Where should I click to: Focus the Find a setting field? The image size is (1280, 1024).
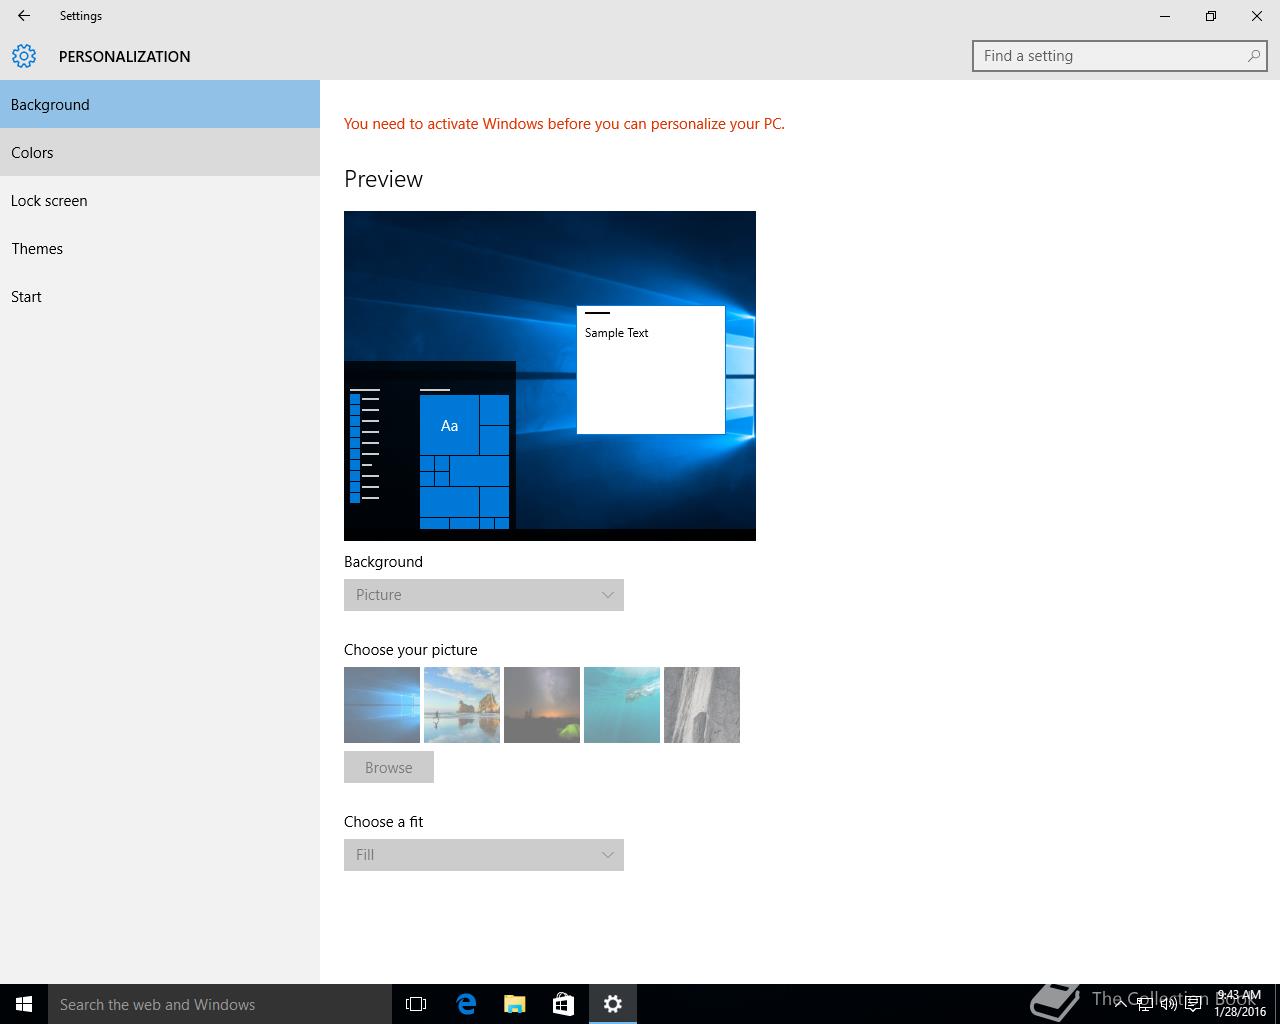pyautogui.click(x=1119, y=56)
